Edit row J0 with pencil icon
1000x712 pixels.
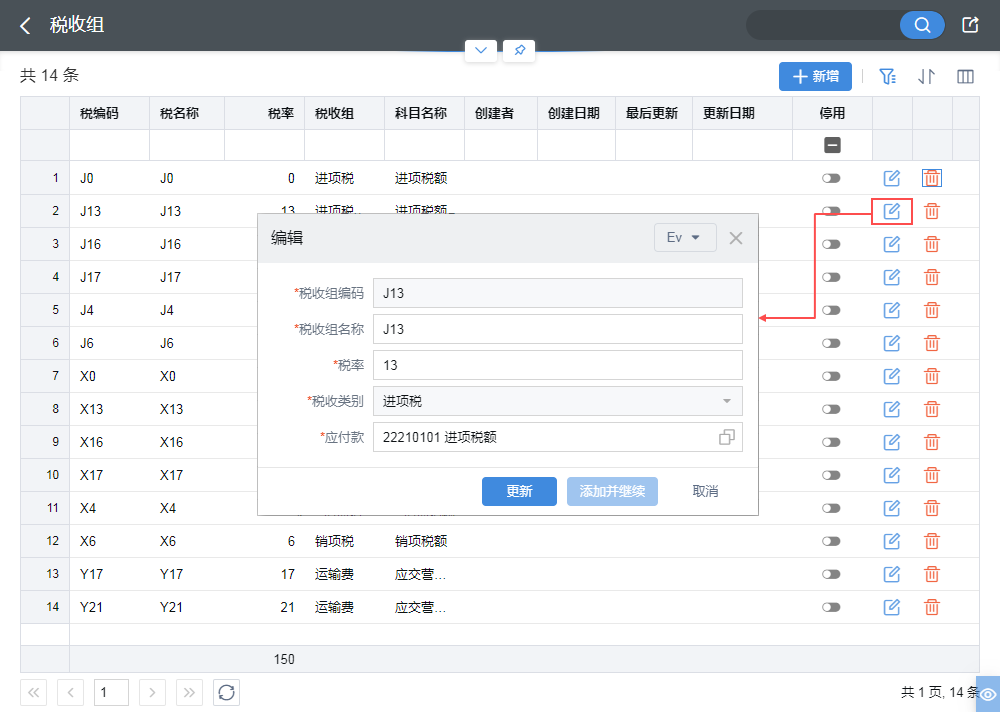tap(892, 178)
